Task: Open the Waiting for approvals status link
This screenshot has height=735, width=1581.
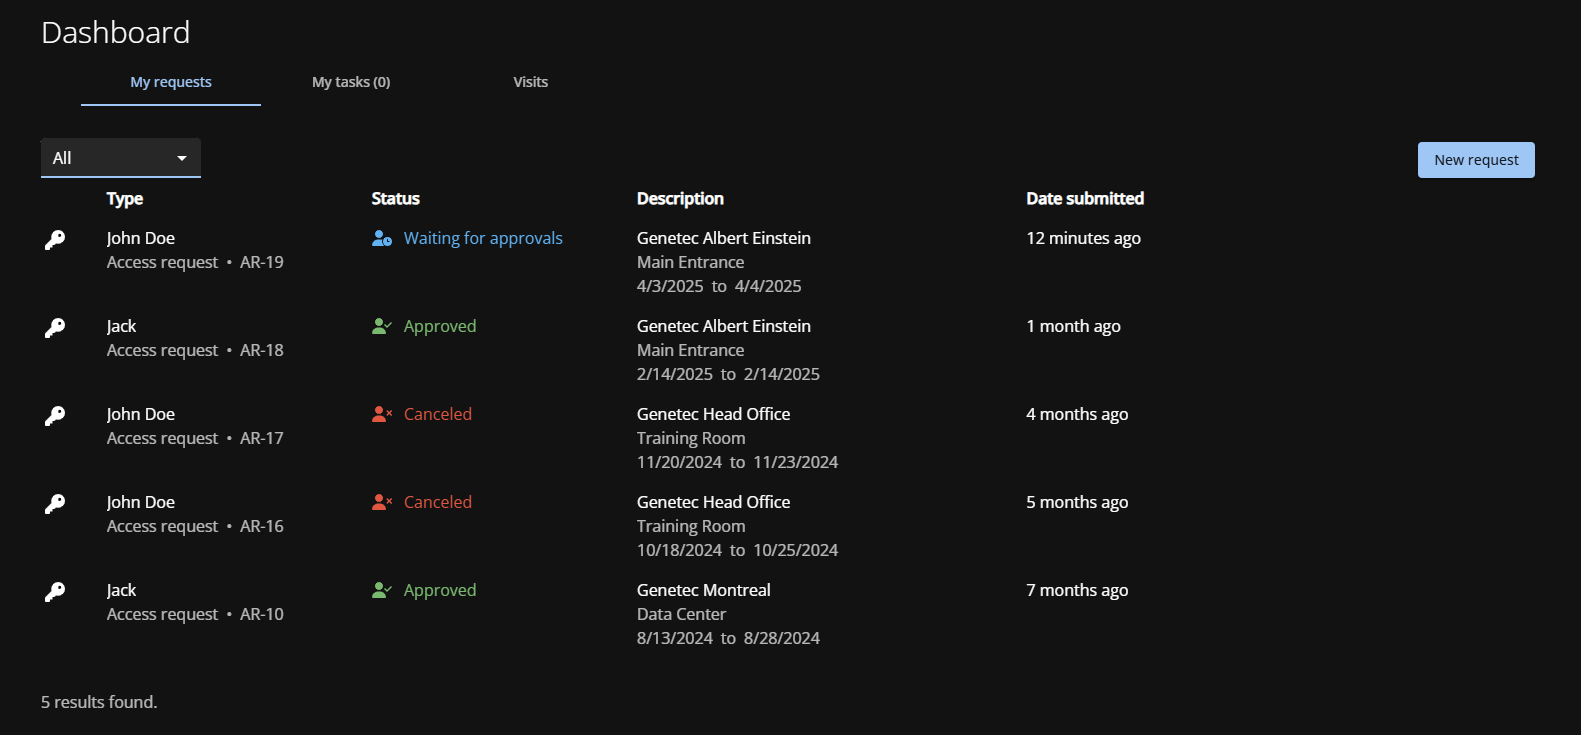Action: pos(483,238)
